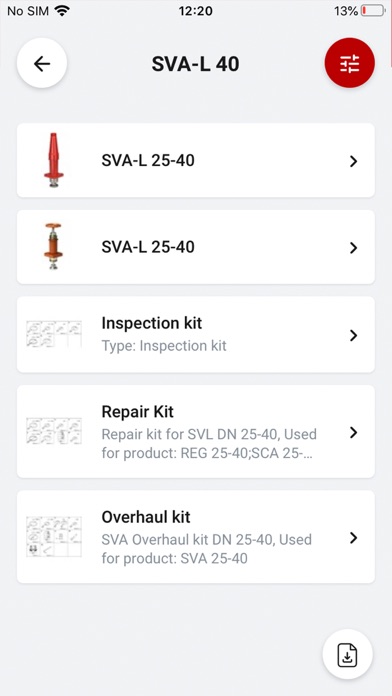The image size is (392, 696).
Task: Open the Inspection kit item title
Action: [x=152, y=323]
